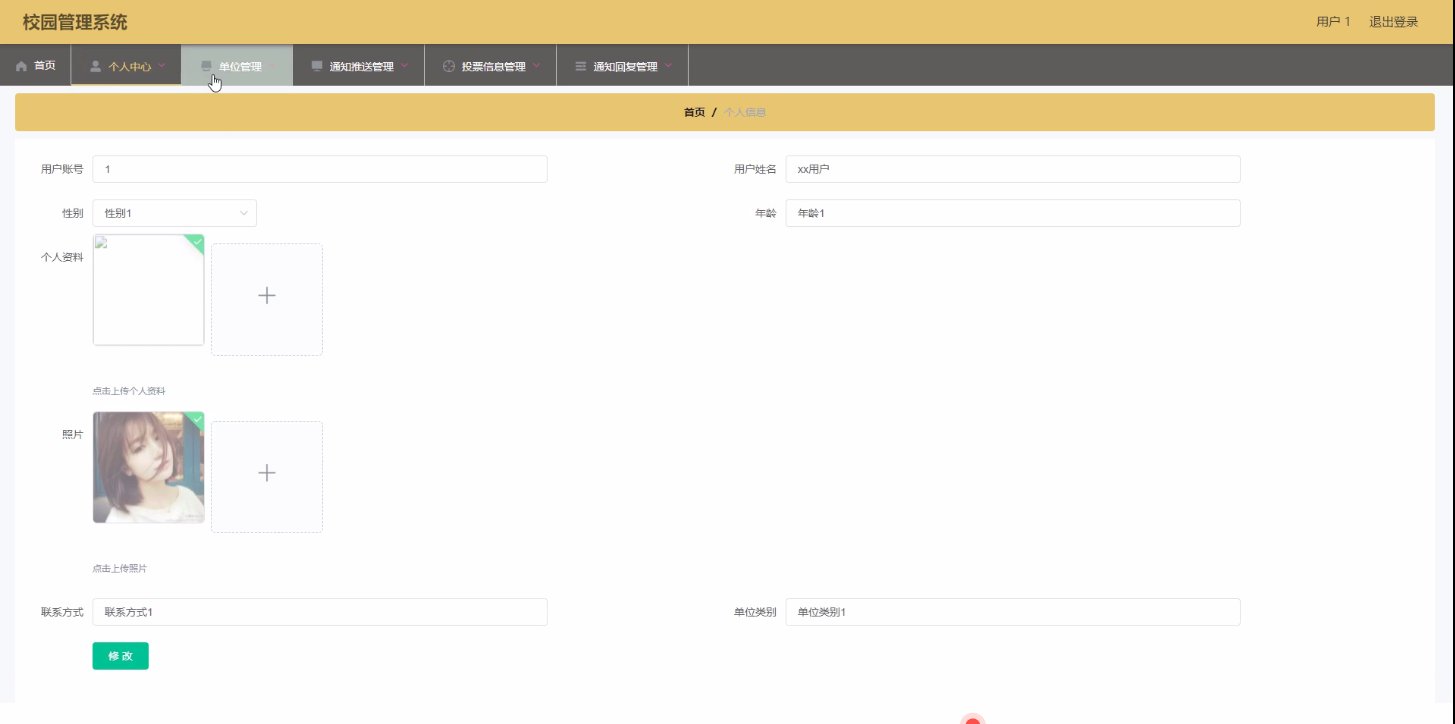1455x724 pixels.
Task: Click the plus icon to upload 照片
Action: tap(267, 473)
